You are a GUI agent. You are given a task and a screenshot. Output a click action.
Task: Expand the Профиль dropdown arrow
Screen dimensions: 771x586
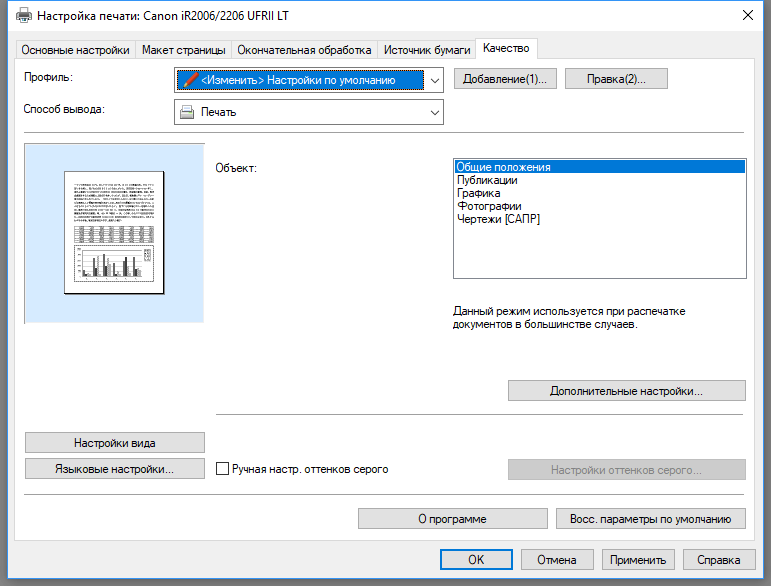[435, 81]
